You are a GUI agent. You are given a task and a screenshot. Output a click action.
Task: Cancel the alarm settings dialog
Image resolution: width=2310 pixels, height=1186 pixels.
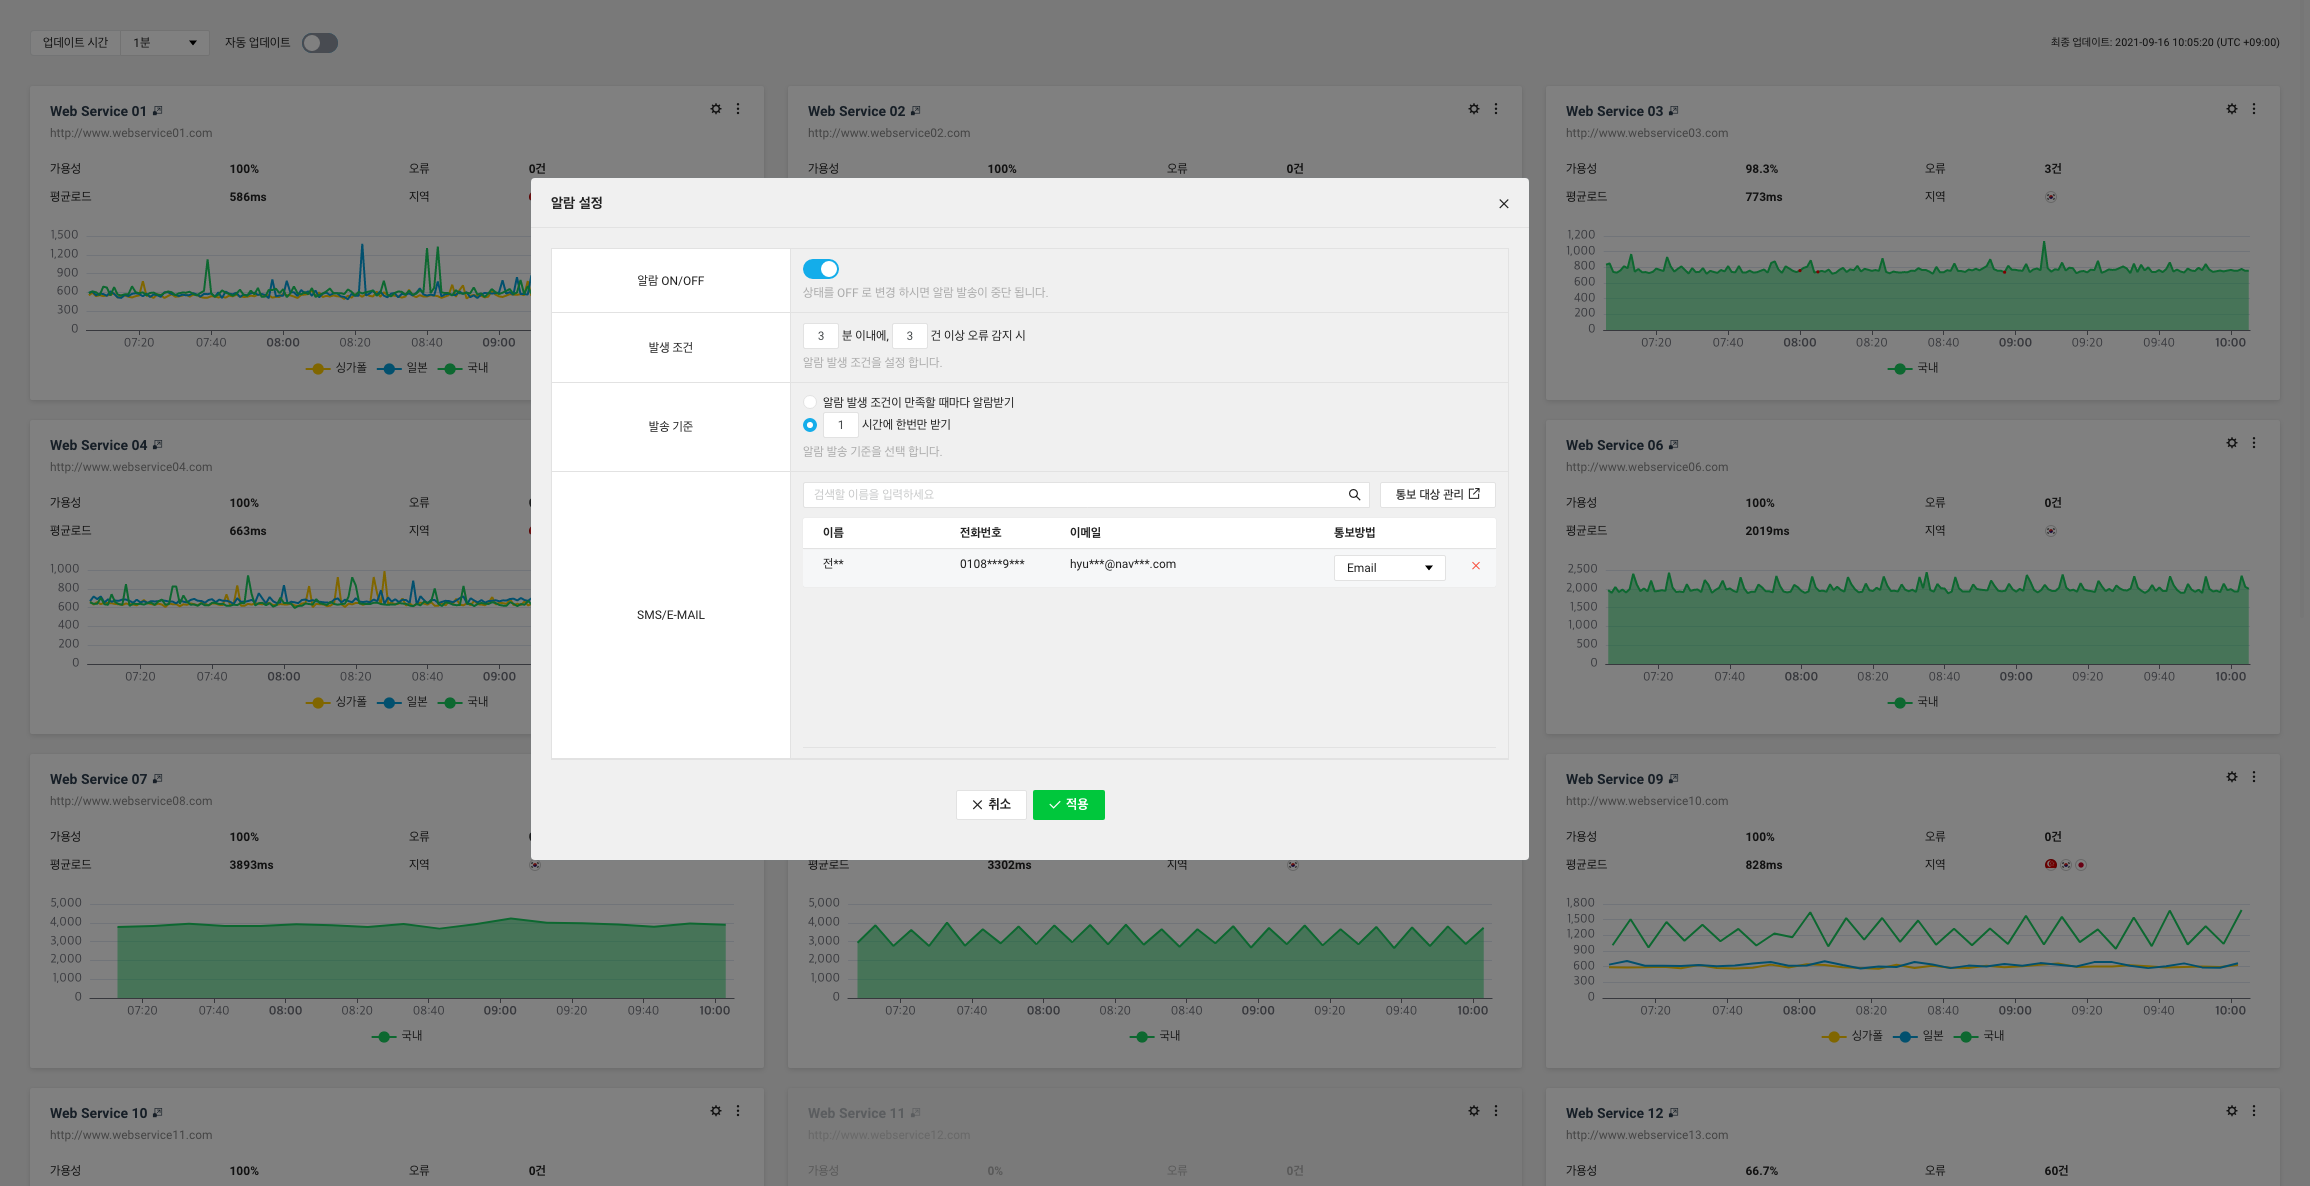click(991, 805)
